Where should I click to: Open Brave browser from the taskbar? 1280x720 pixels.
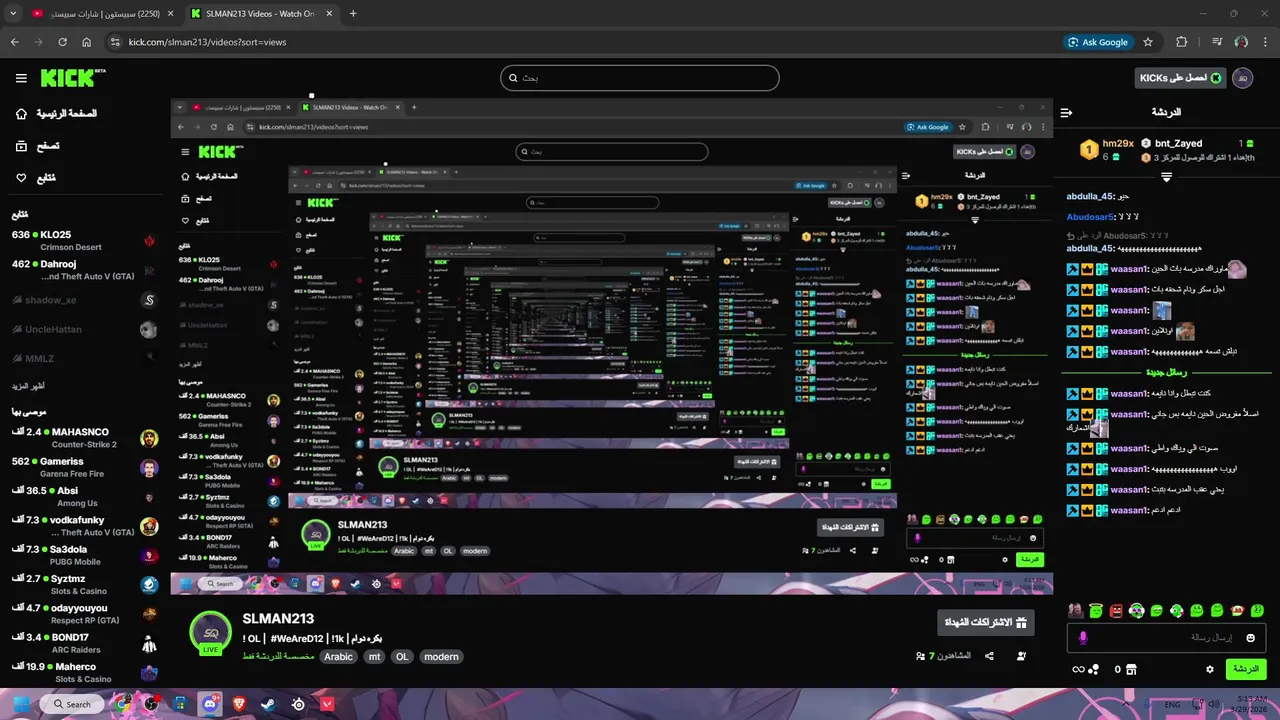(x=238, y=704)
